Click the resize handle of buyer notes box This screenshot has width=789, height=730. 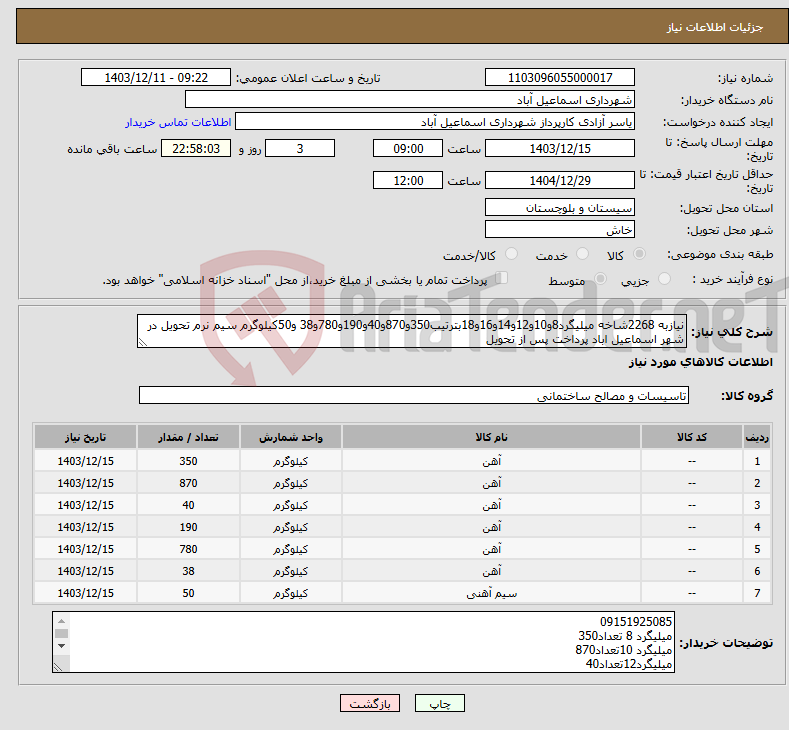[x=58, y=667]
